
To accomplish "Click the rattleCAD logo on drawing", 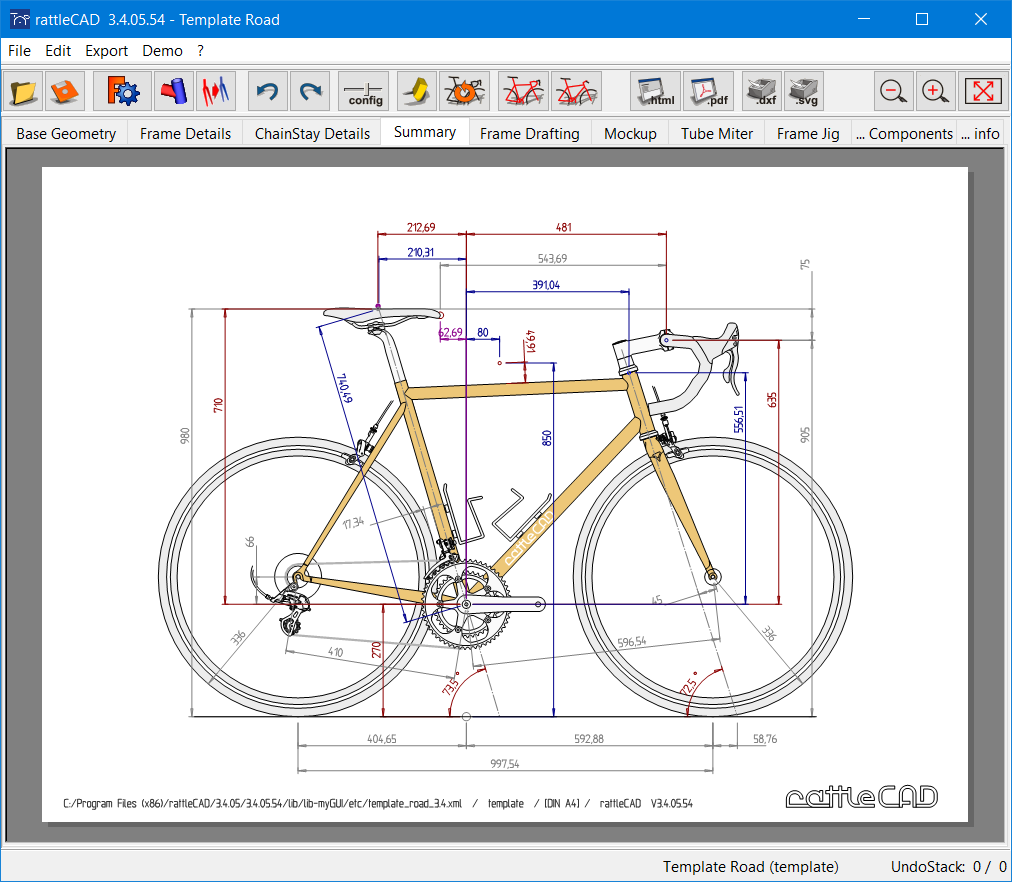I will point(861,797).
